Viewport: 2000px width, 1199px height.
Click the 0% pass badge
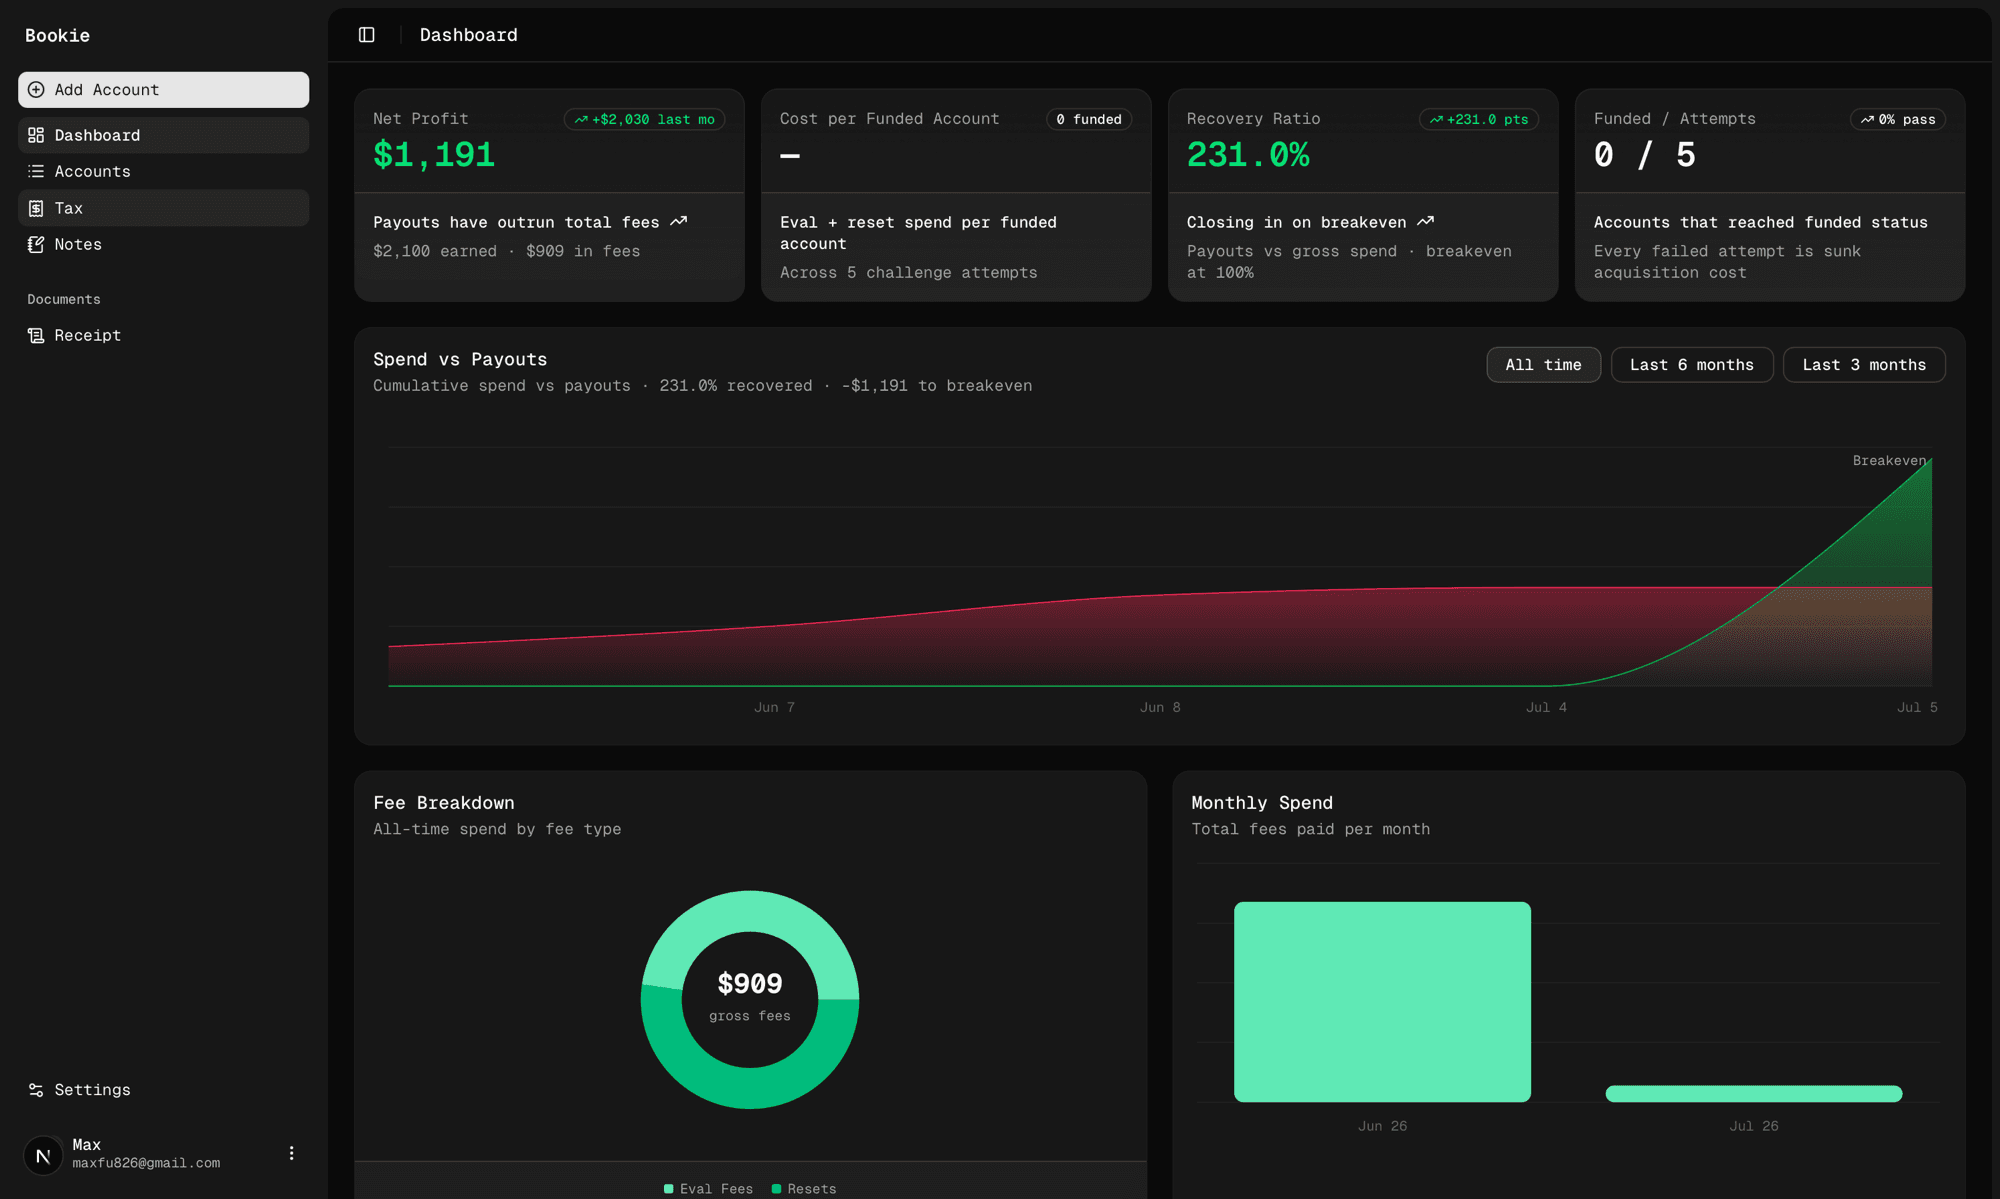[1897, 119]
